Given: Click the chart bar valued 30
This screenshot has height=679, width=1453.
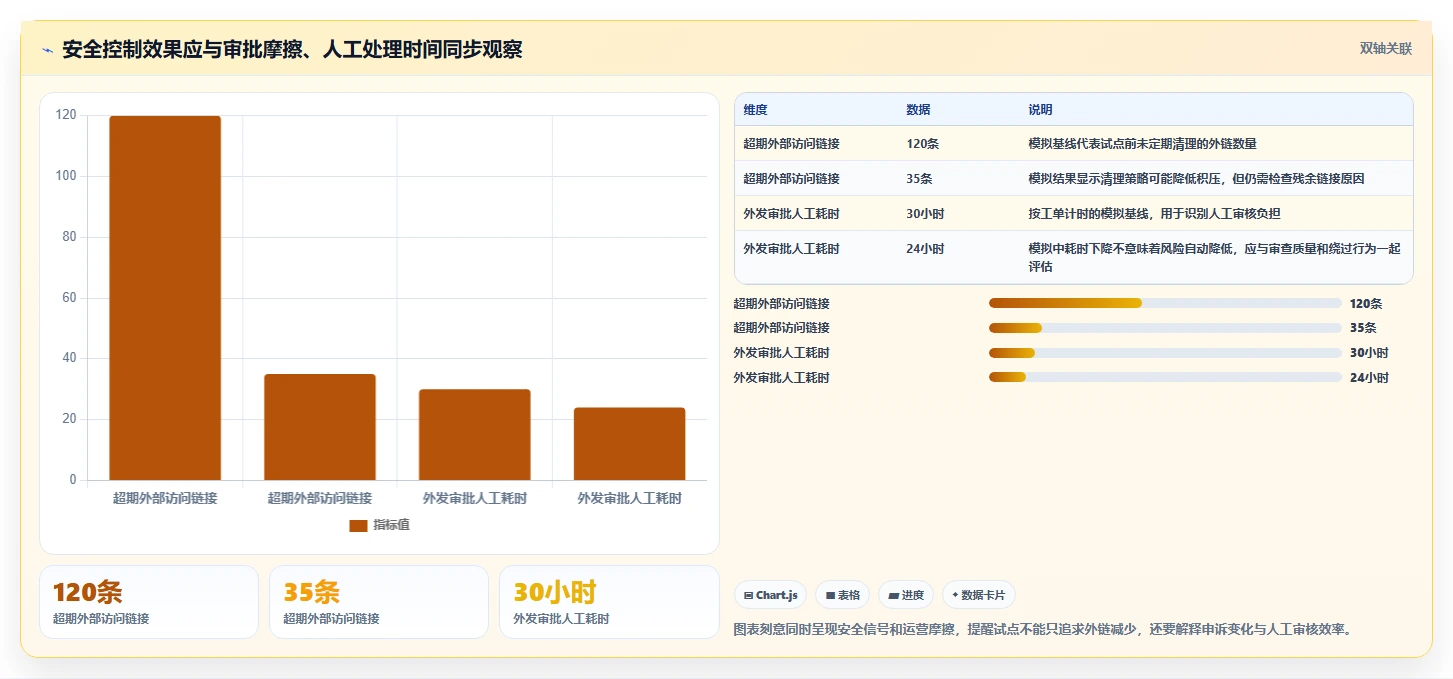Looking at the screenshot, I should (474, 435).
